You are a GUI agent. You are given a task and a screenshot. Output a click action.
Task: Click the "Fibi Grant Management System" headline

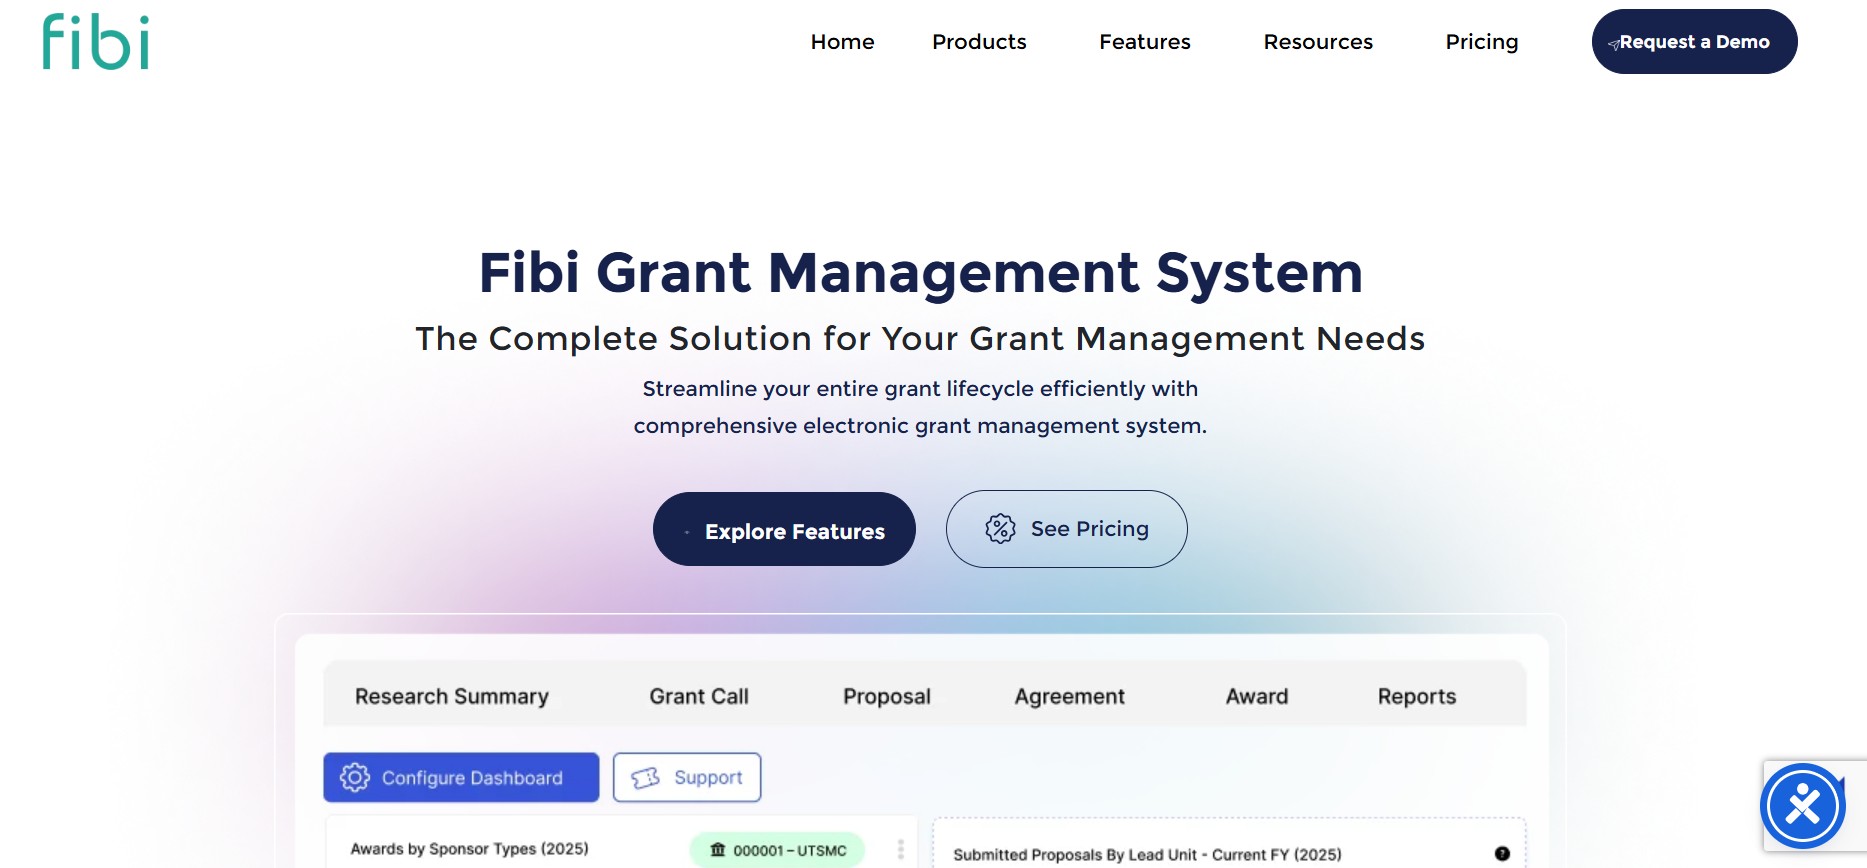[x=921, y=272]
